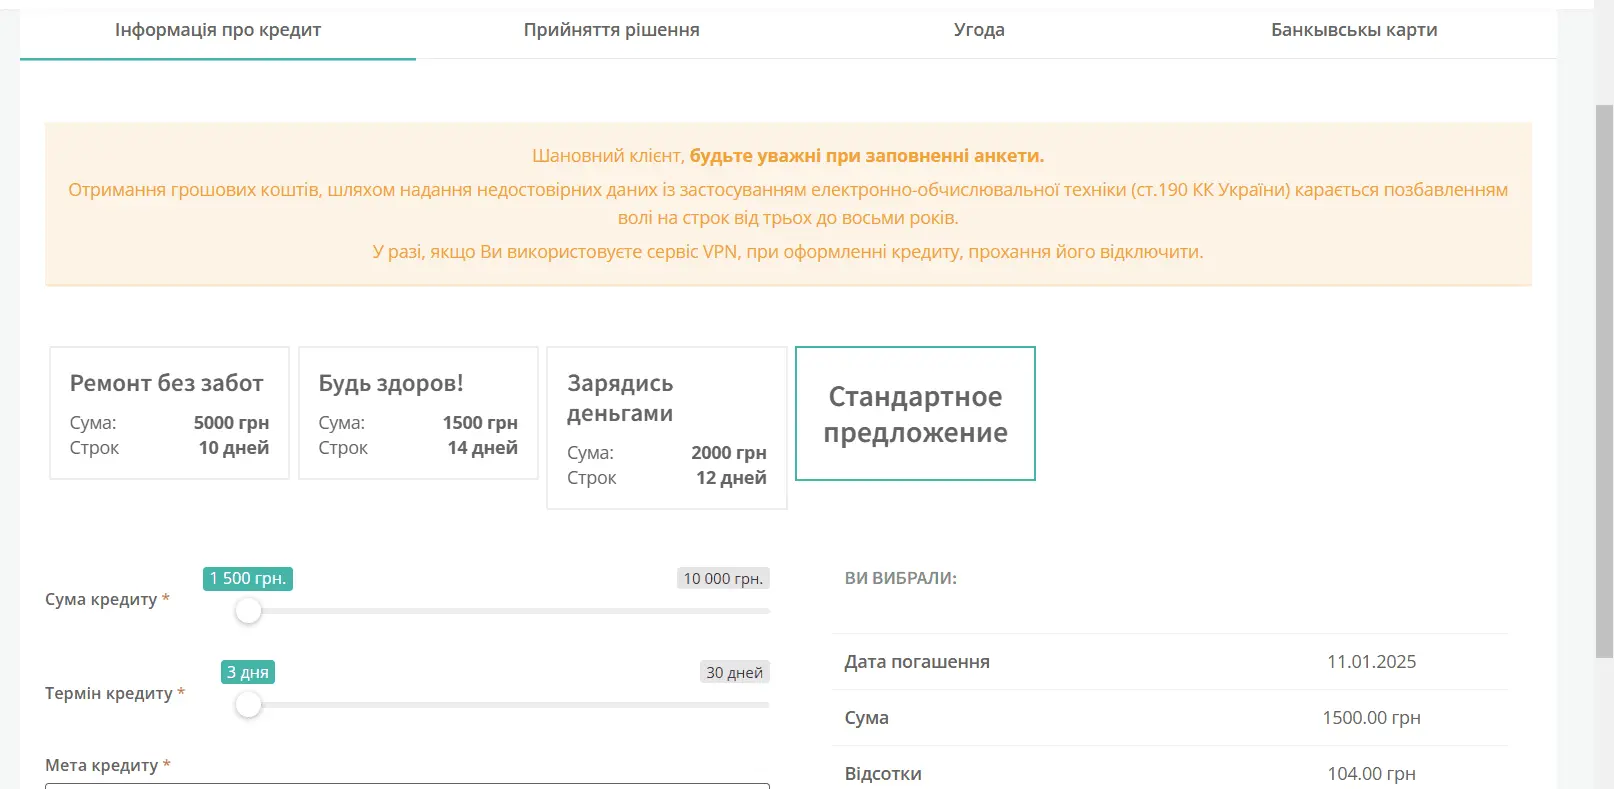Click the Дата погашення value 11.01.2025
The width and height of the screenshot is (1614, 789).
(x=1371, y=662)
